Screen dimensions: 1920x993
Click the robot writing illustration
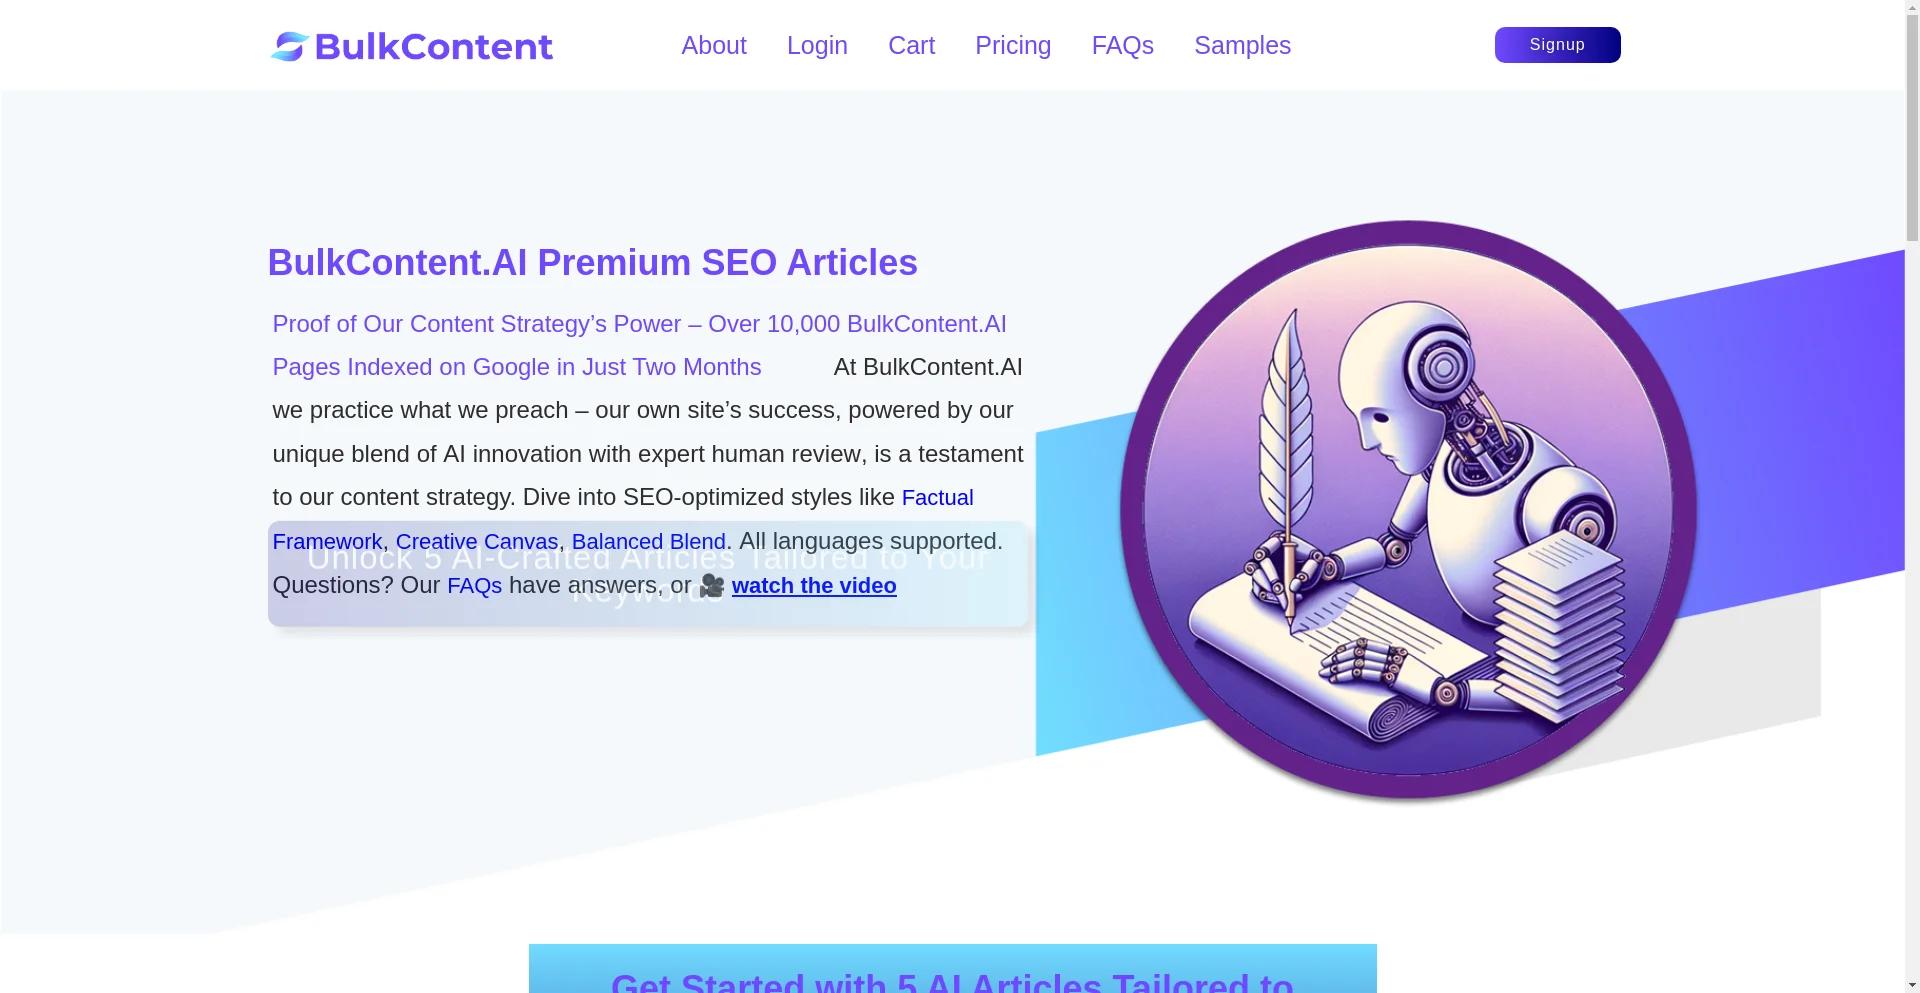[1408, 511]
